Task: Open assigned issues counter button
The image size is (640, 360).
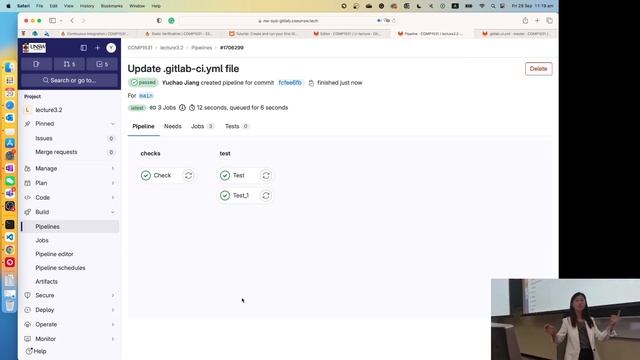Action: click(36, 64)
